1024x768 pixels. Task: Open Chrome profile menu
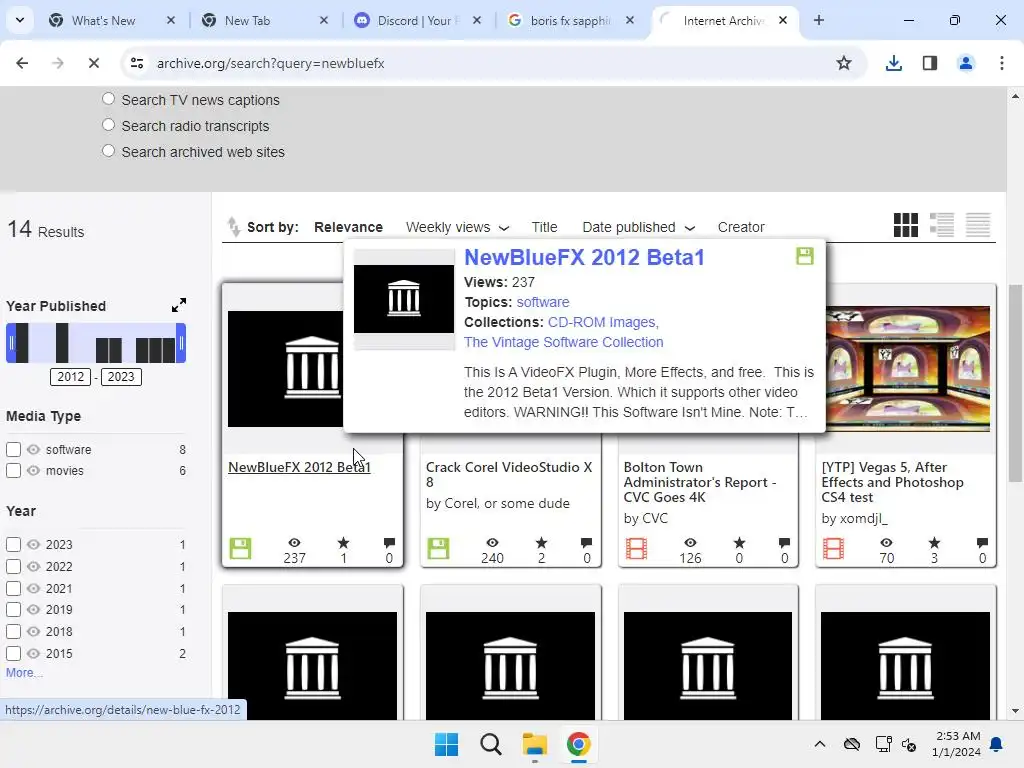[965, 63]
